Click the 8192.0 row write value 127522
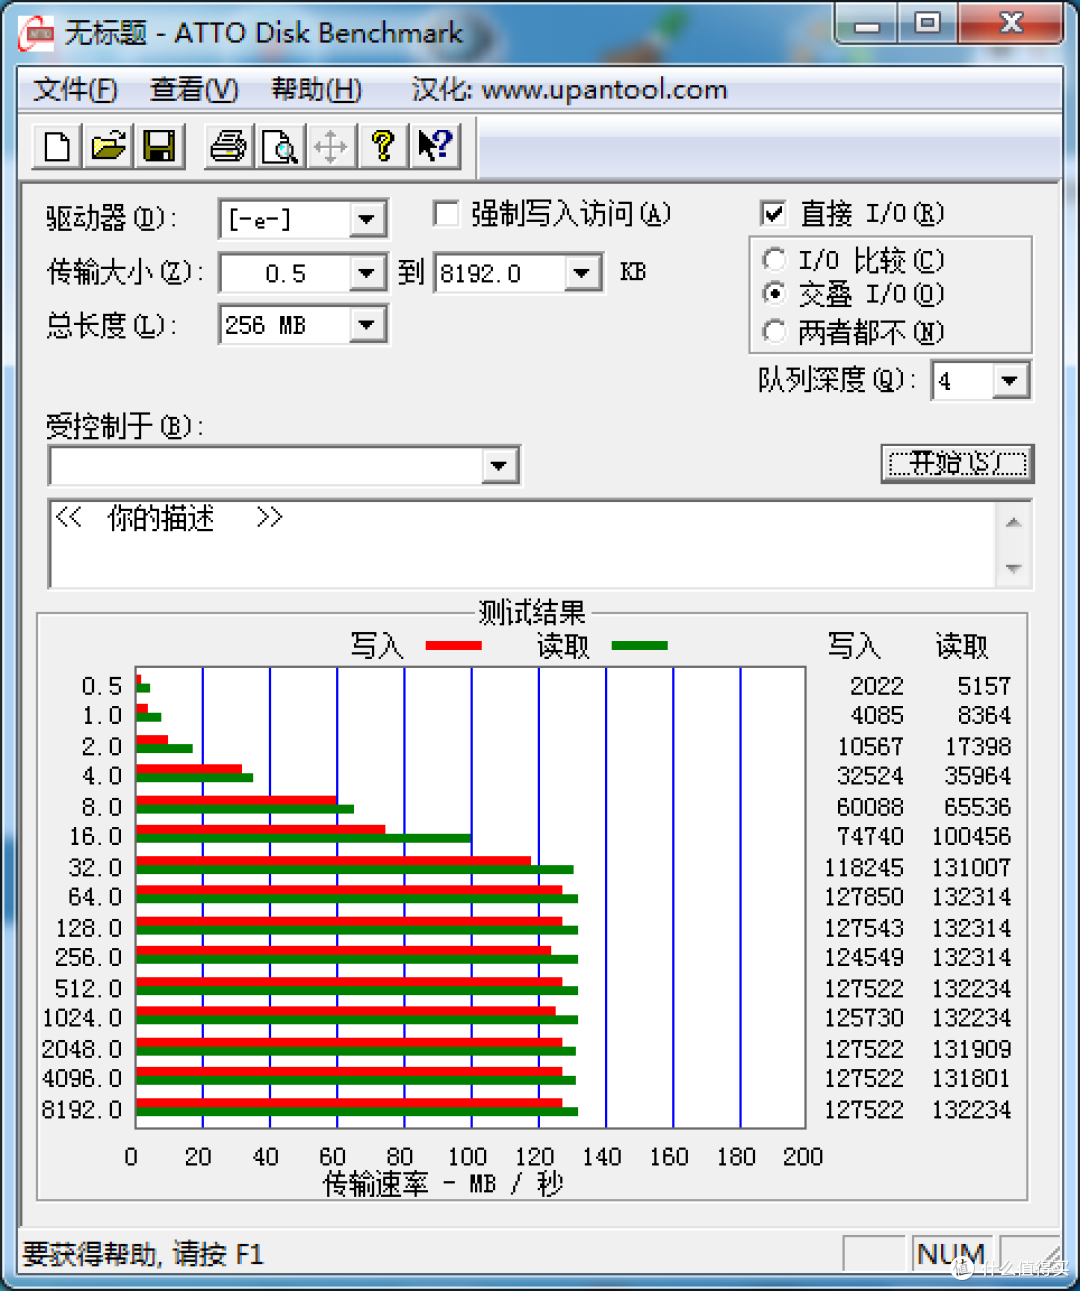1080x1291 pixels. (864, 1110)
